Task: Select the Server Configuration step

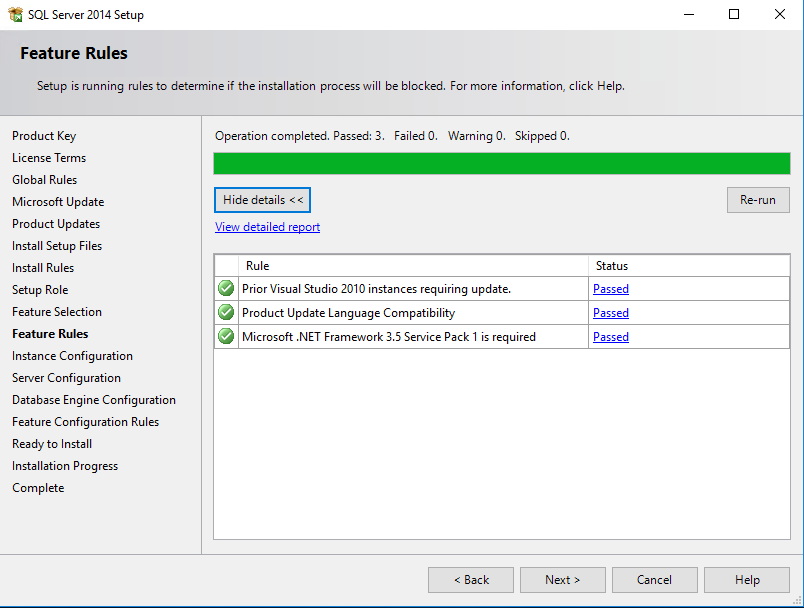Action: click(x=67, y=378)
